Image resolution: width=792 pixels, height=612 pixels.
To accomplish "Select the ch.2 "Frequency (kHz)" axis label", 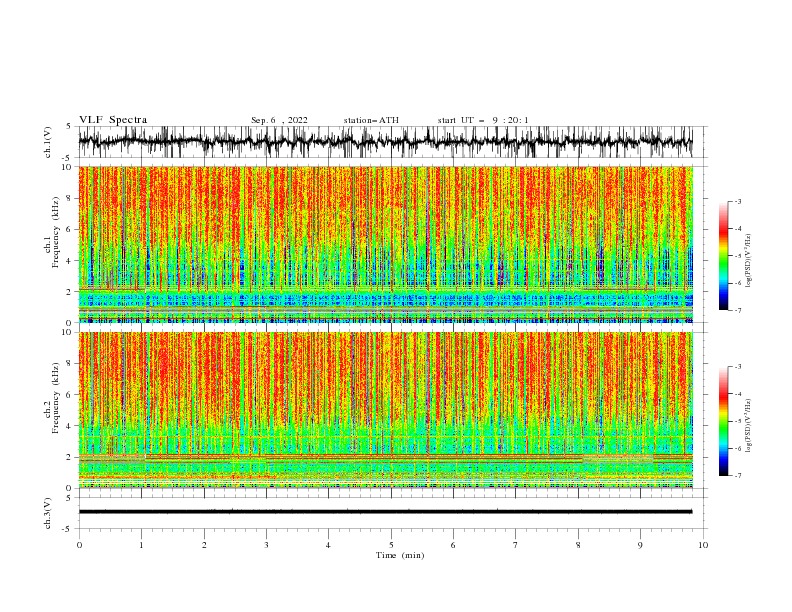I will pyautogui.click(x=56, y=397).
